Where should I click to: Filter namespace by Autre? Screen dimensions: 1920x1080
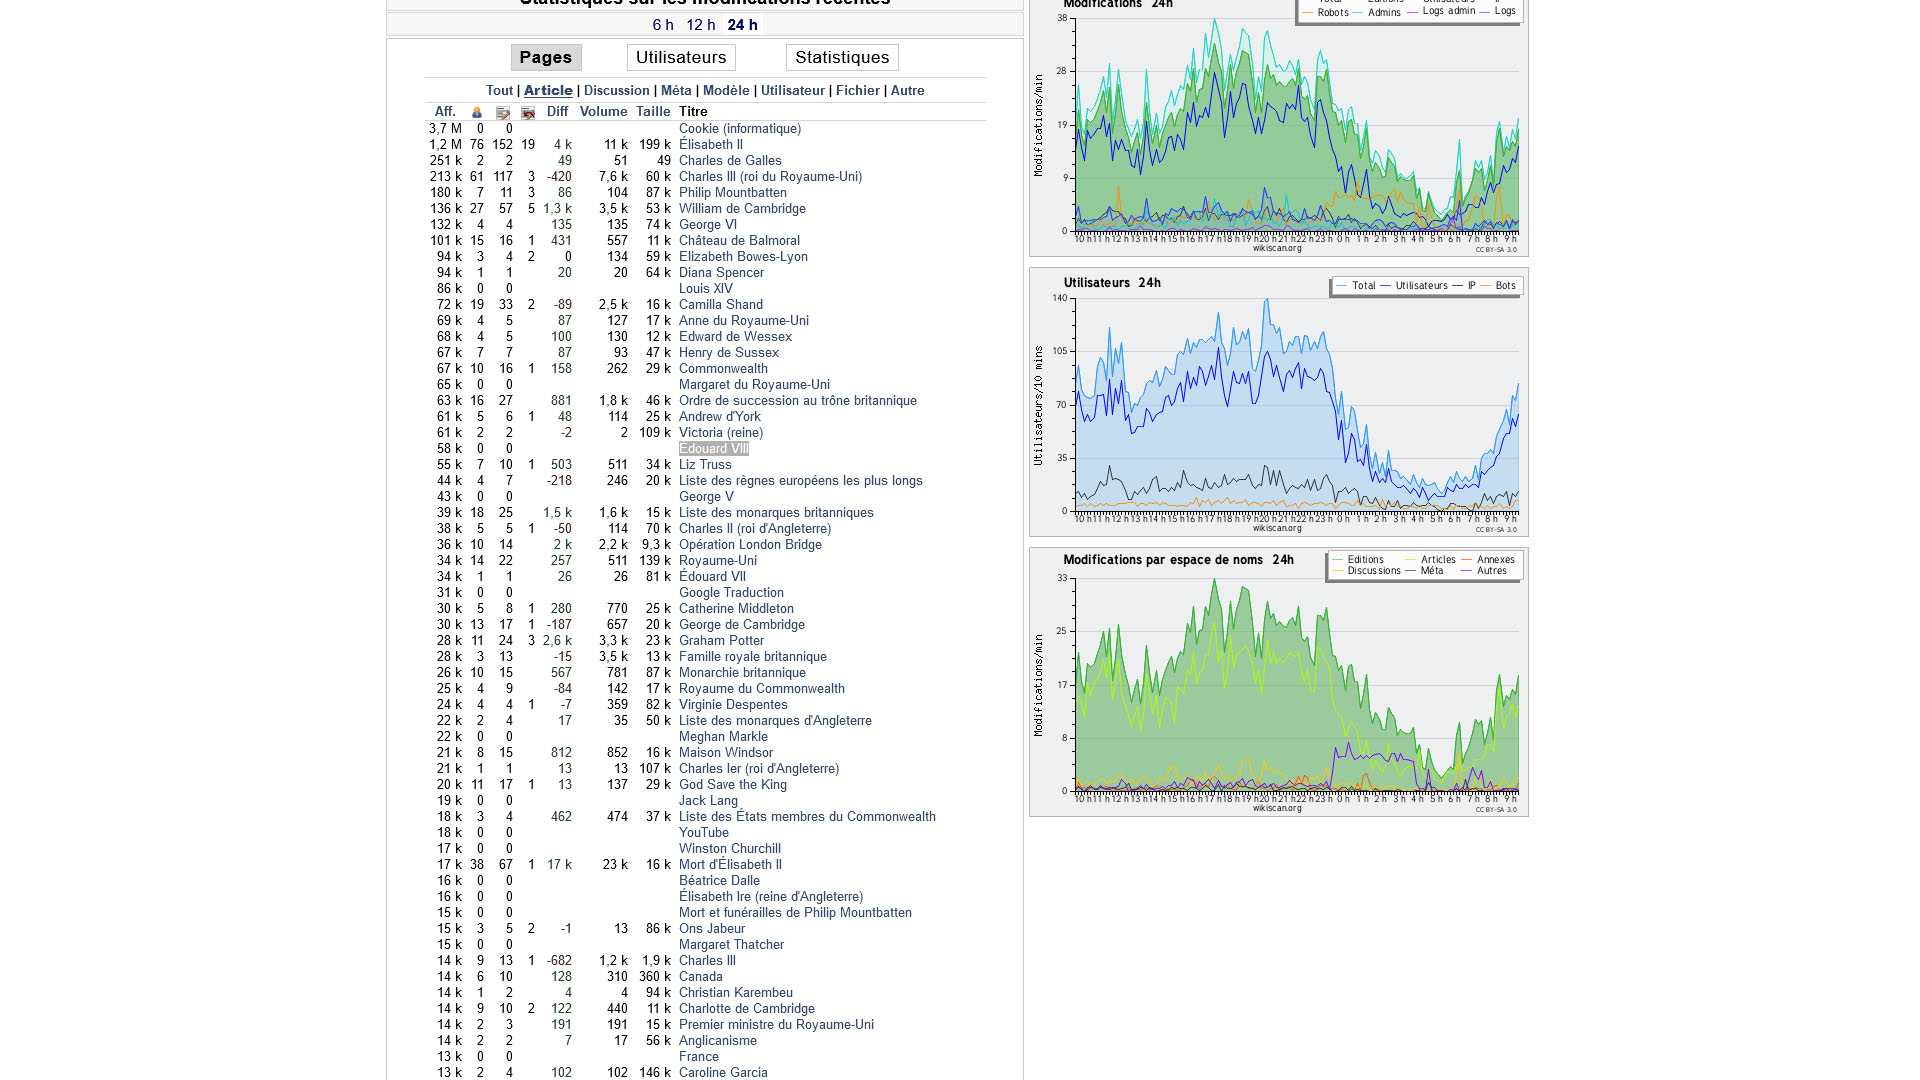coord(908,91)
